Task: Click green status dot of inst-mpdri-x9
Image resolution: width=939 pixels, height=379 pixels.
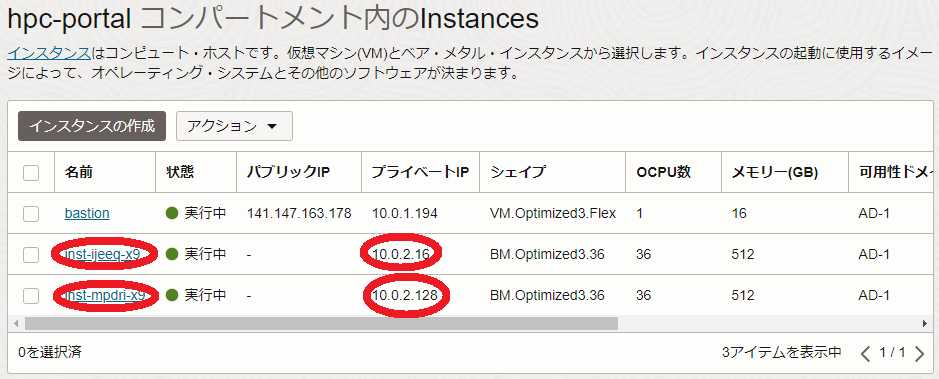Action: point(172,295)
